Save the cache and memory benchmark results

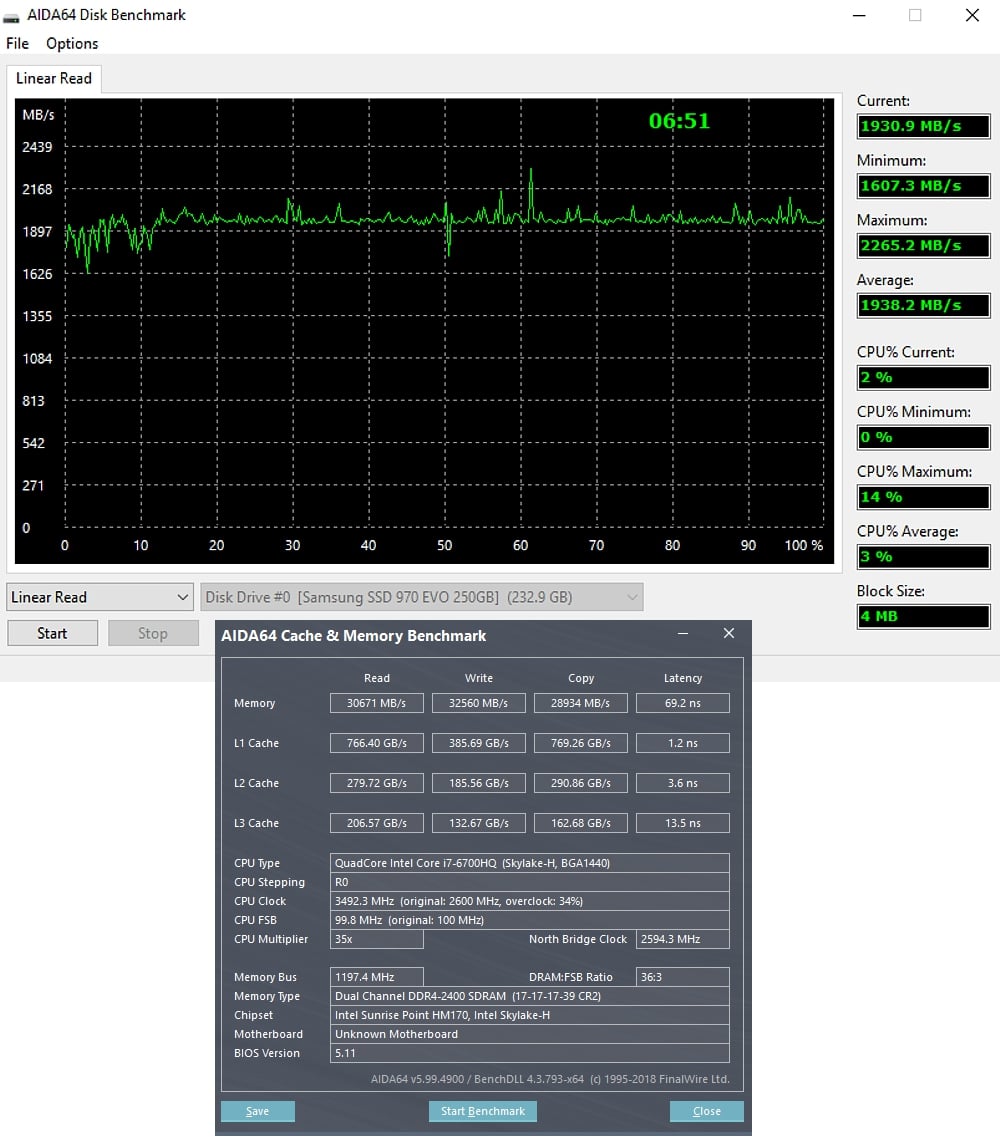[258, 1111]
